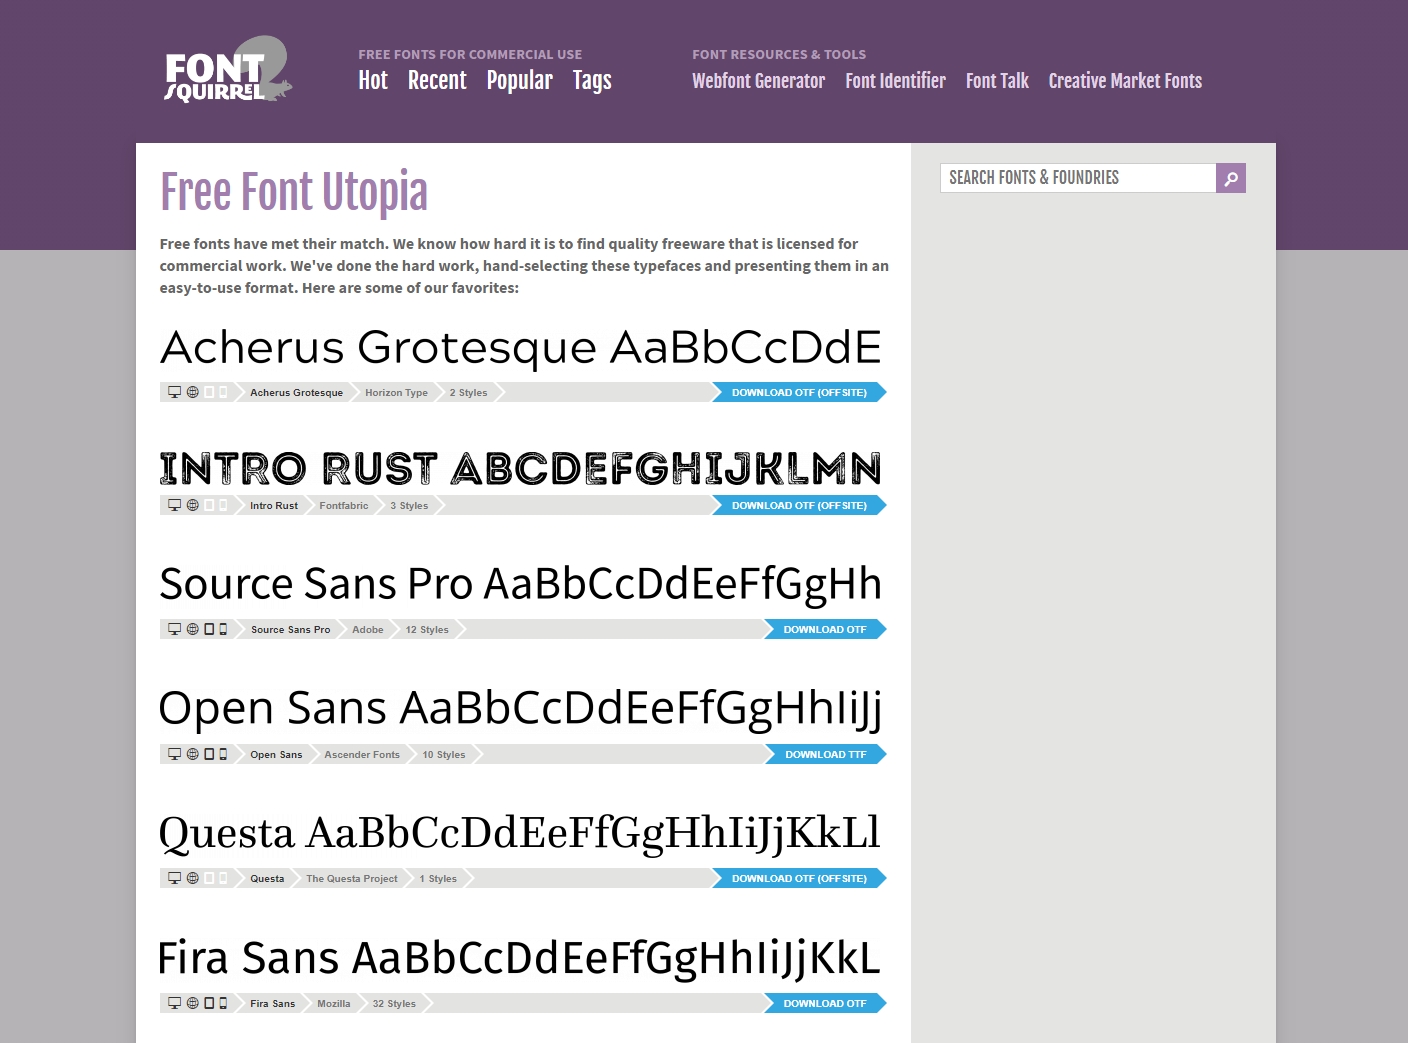The width and height of the screenshot is (1408, 1043).
Task: Open Creative Market Fonts link
Action: click(1125, 81)
